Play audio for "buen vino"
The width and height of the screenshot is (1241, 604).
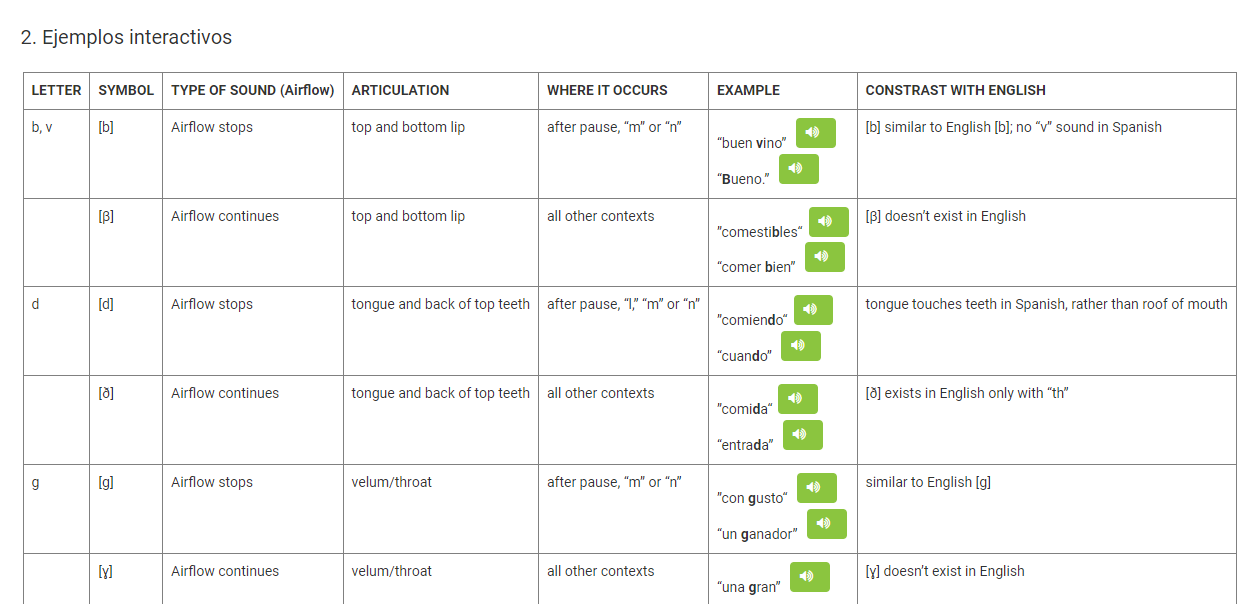pyautogui.click(x=815, y=133)
